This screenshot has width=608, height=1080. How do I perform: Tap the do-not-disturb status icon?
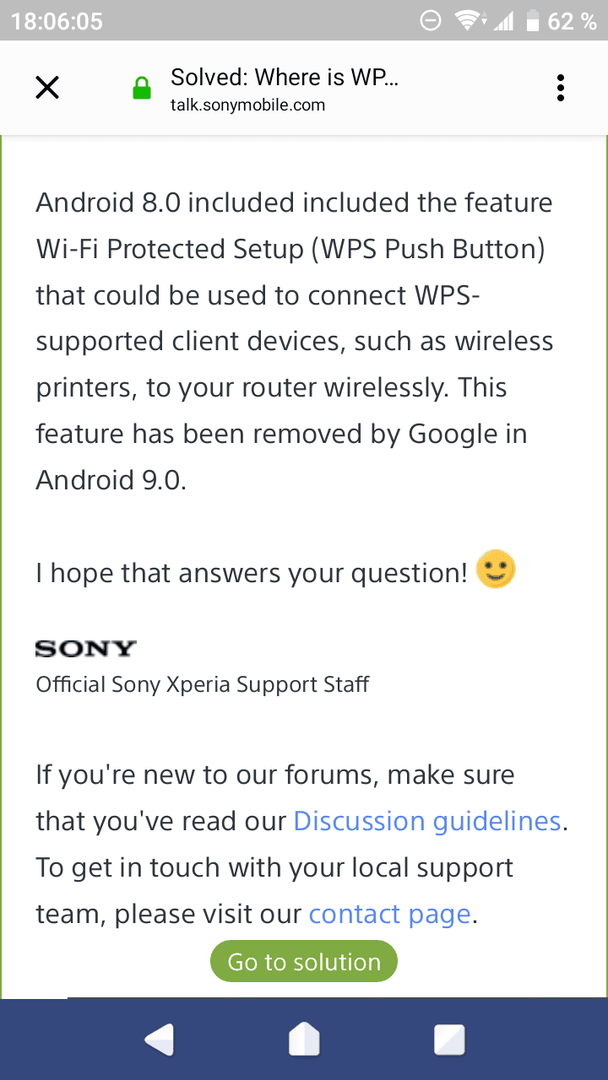point(430,21)
